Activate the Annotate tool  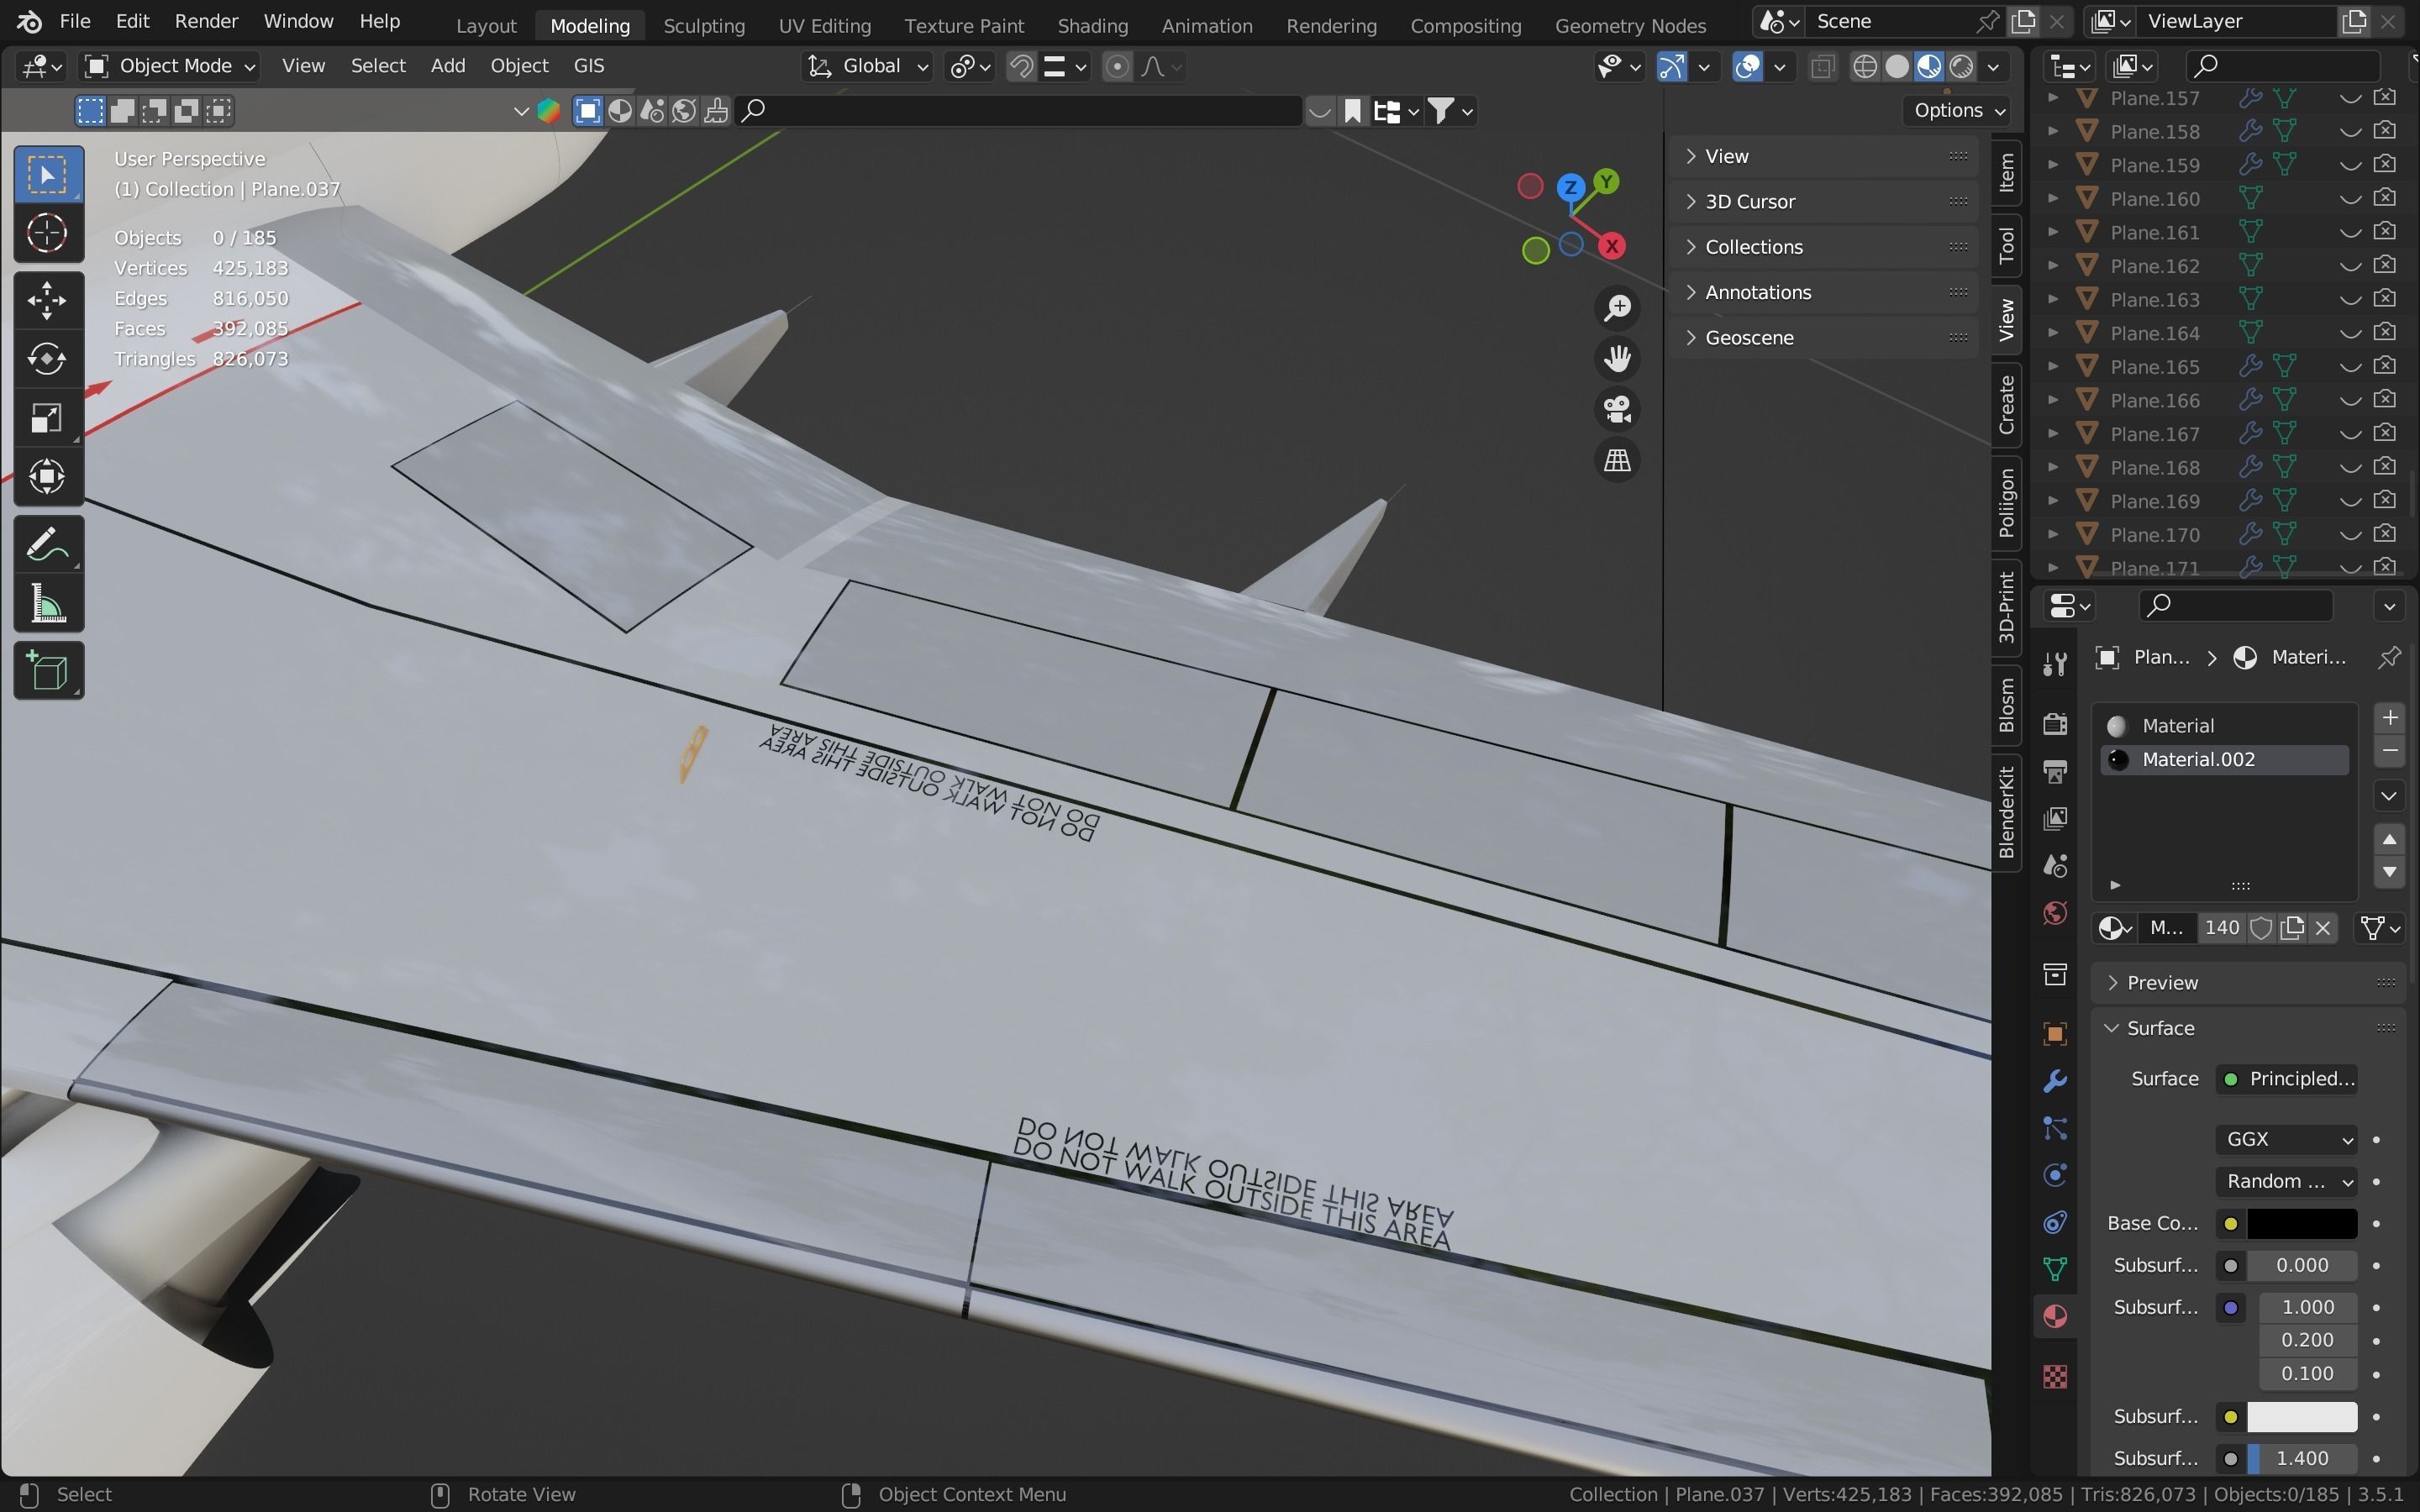point(47,545)
